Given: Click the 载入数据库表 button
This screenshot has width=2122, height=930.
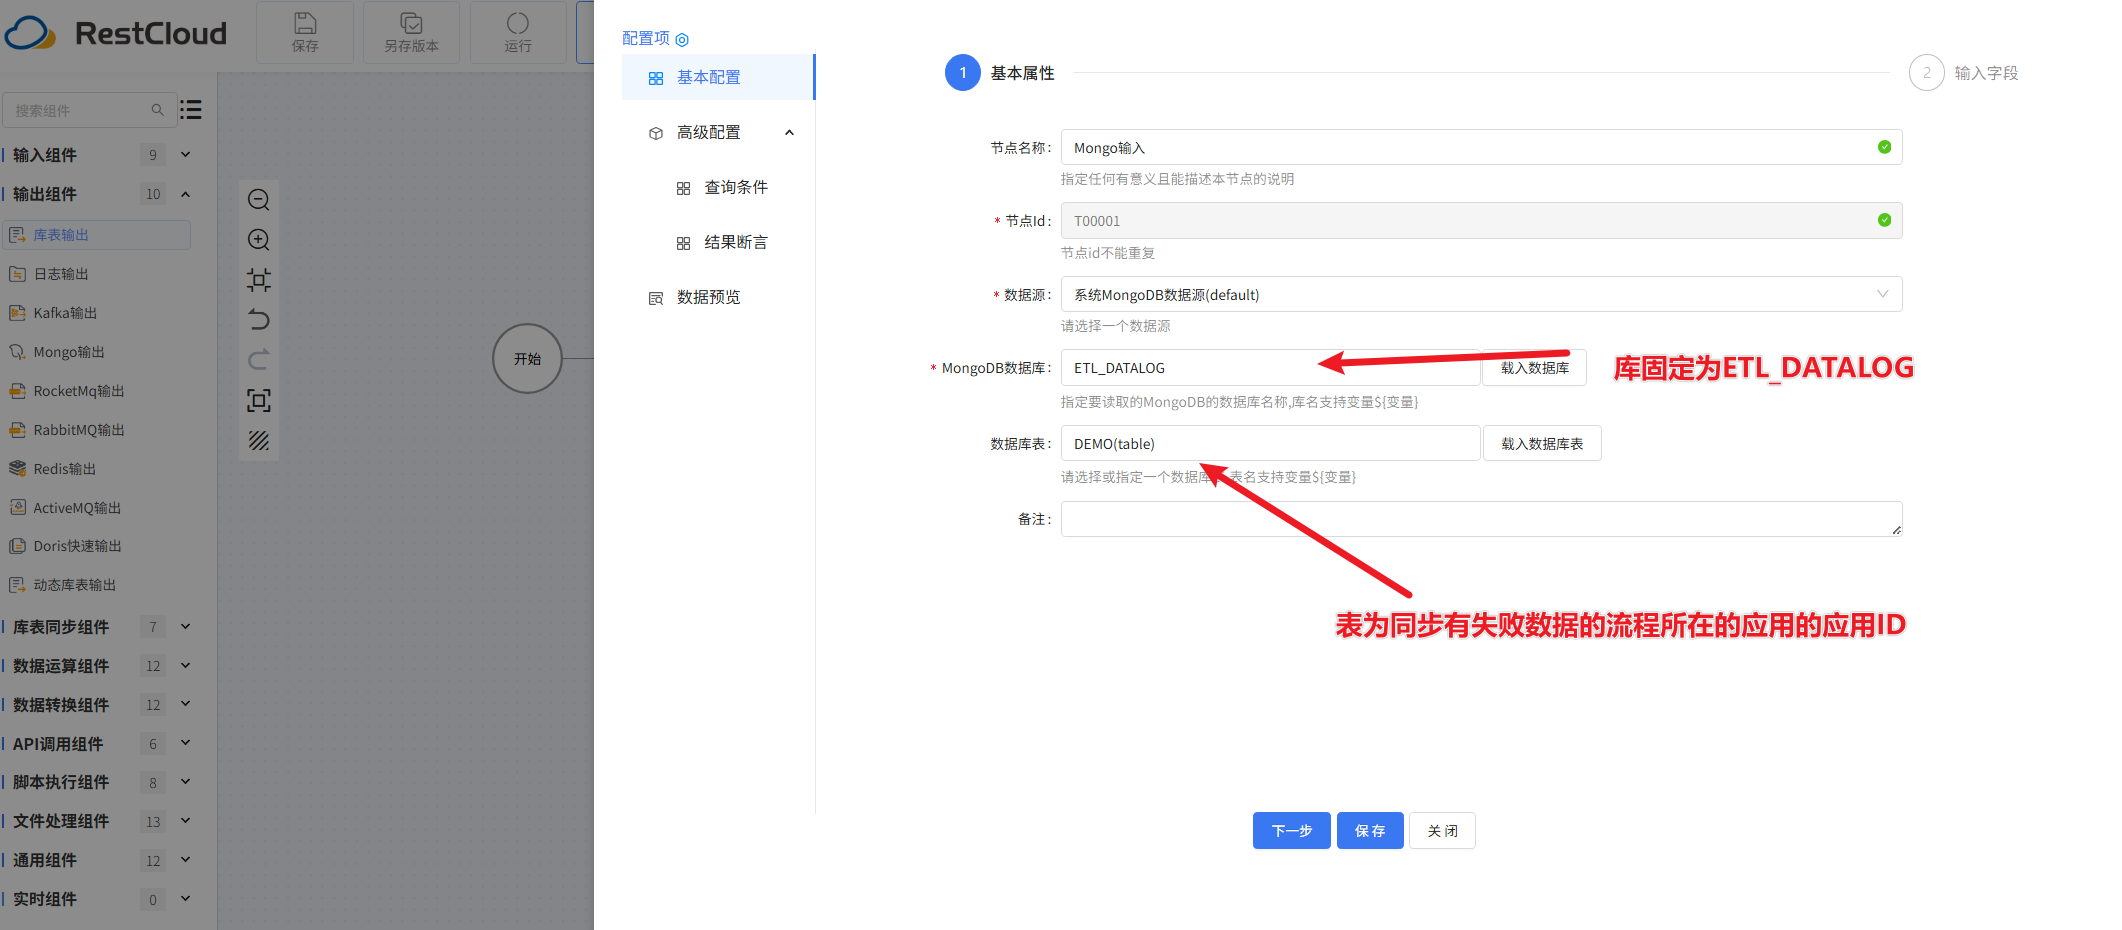Looking at the screenshot, I should tap(1542, 443).
